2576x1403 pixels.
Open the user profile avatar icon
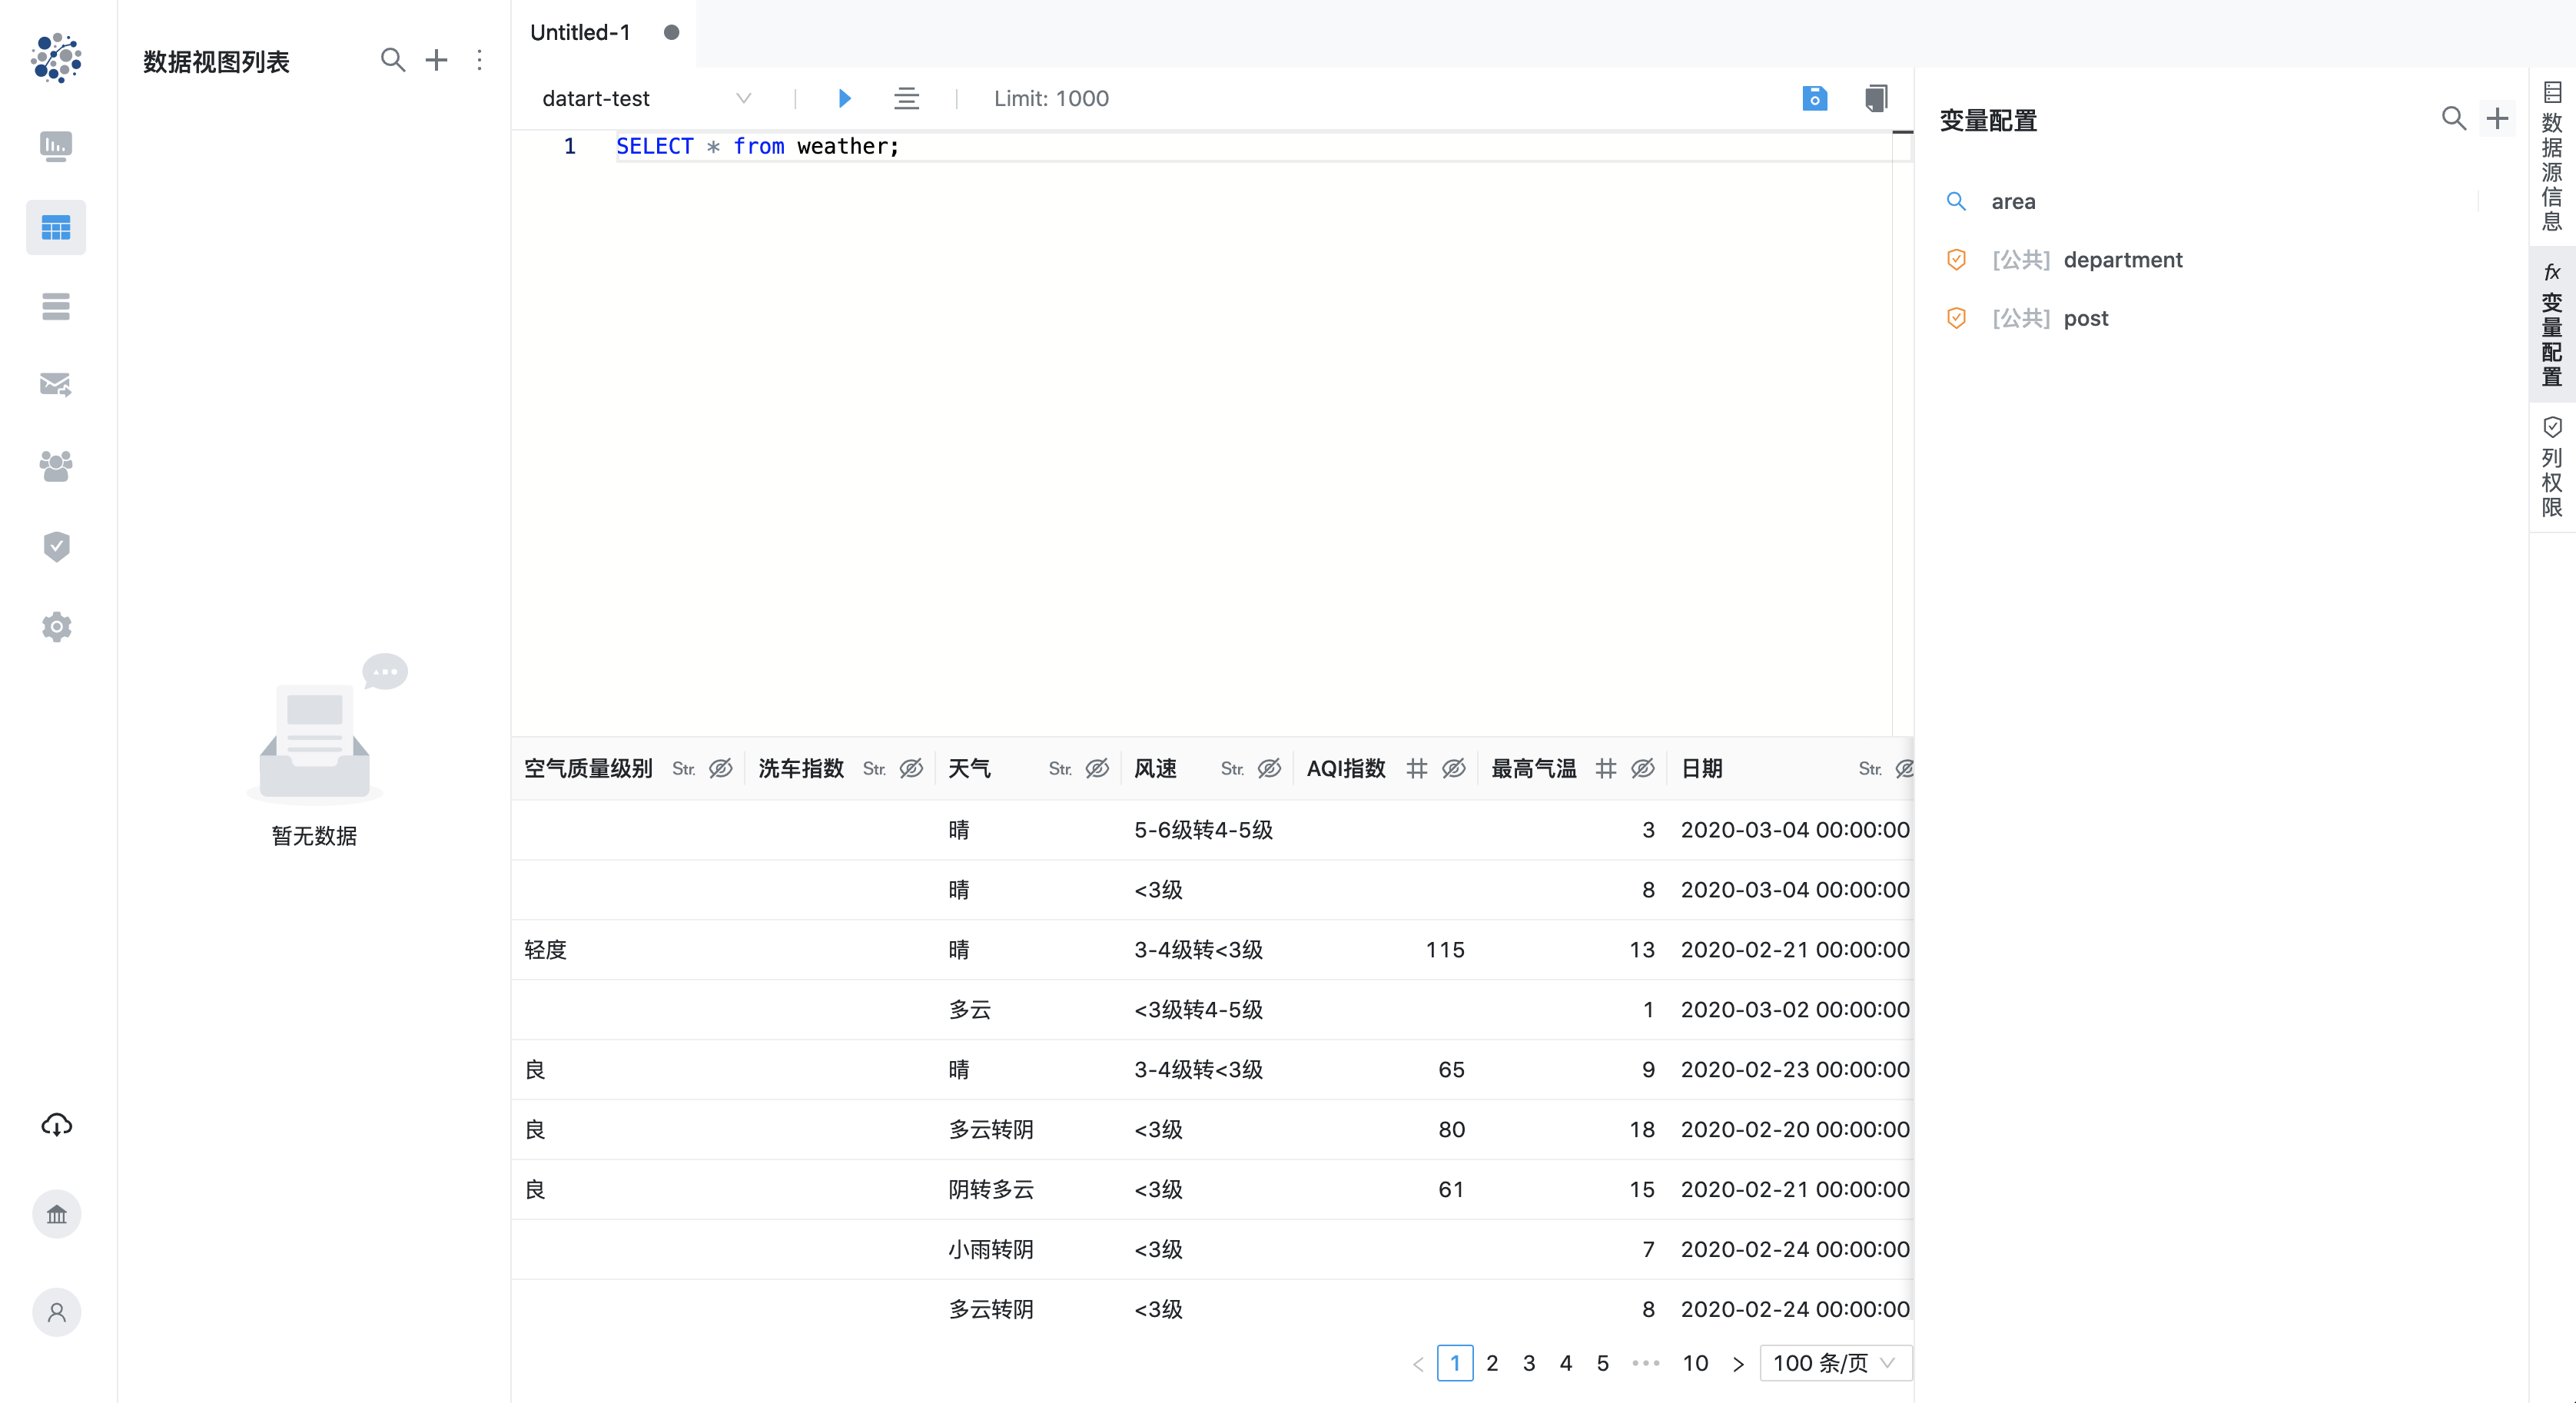coord(56,1312)
